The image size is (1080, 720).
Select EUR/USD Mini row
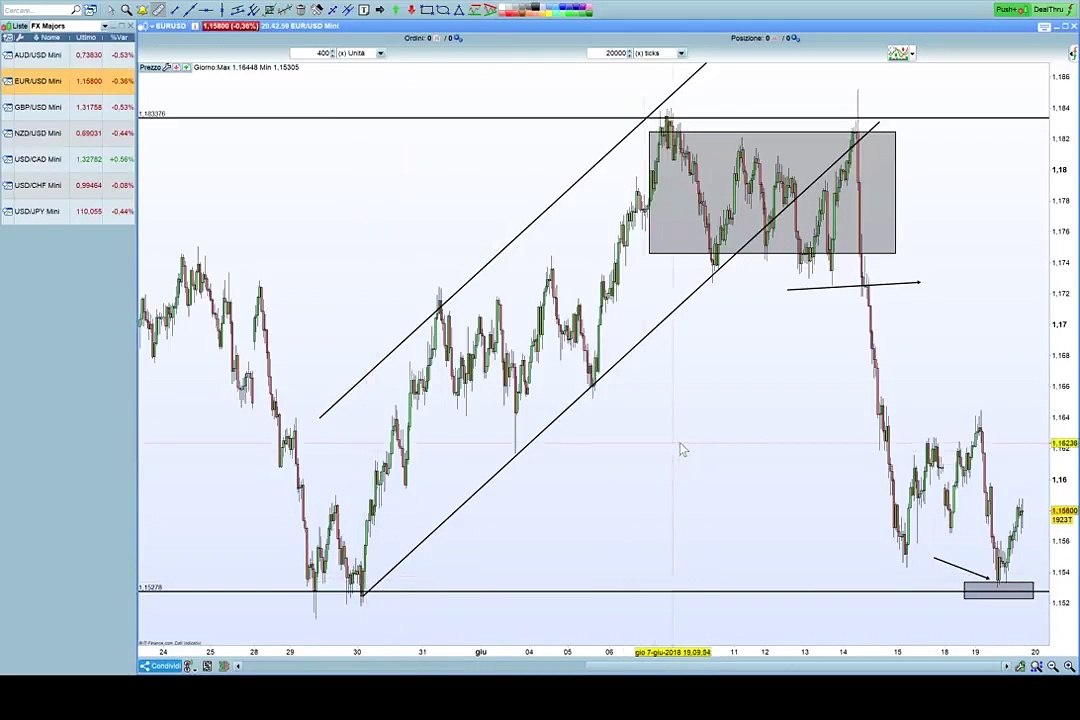[68, 81]
